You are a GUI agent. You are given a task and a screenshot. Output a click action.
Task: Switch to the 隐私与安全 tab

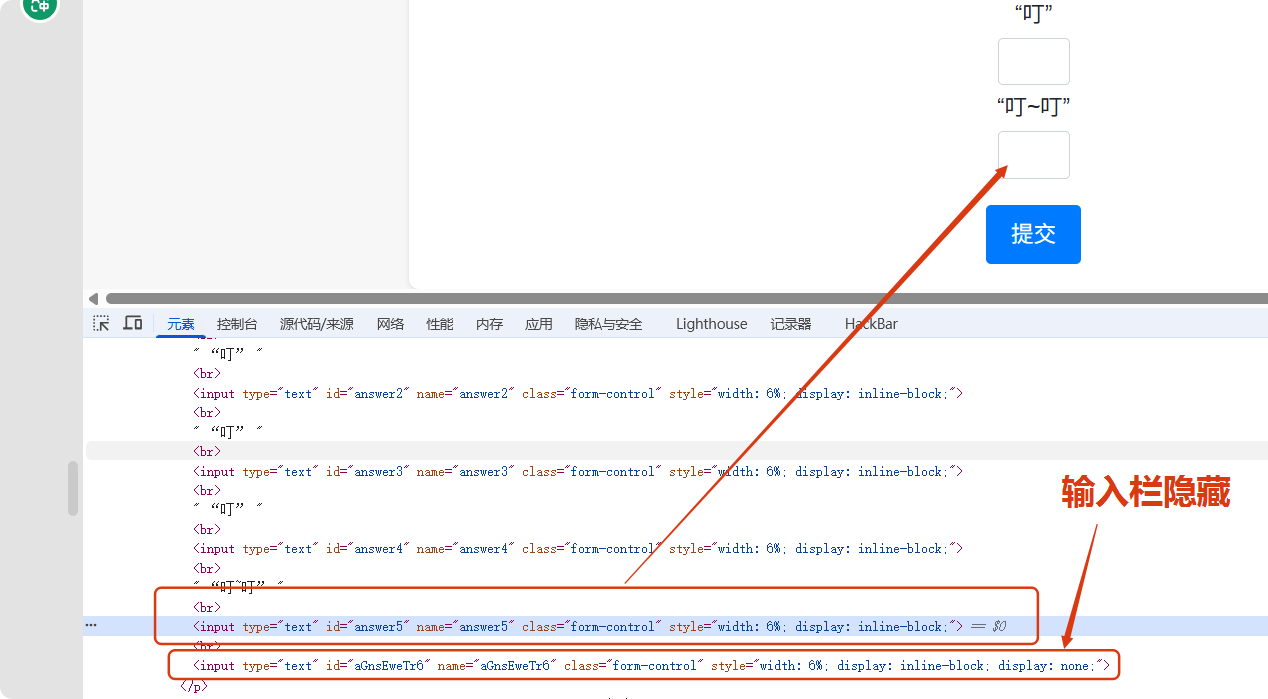[x=608, y=324]
